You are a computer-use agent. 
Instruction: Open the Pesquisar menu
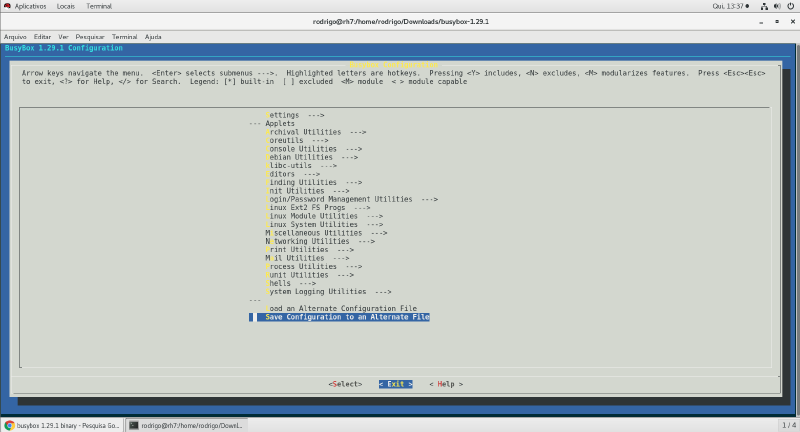coord(89,36)
